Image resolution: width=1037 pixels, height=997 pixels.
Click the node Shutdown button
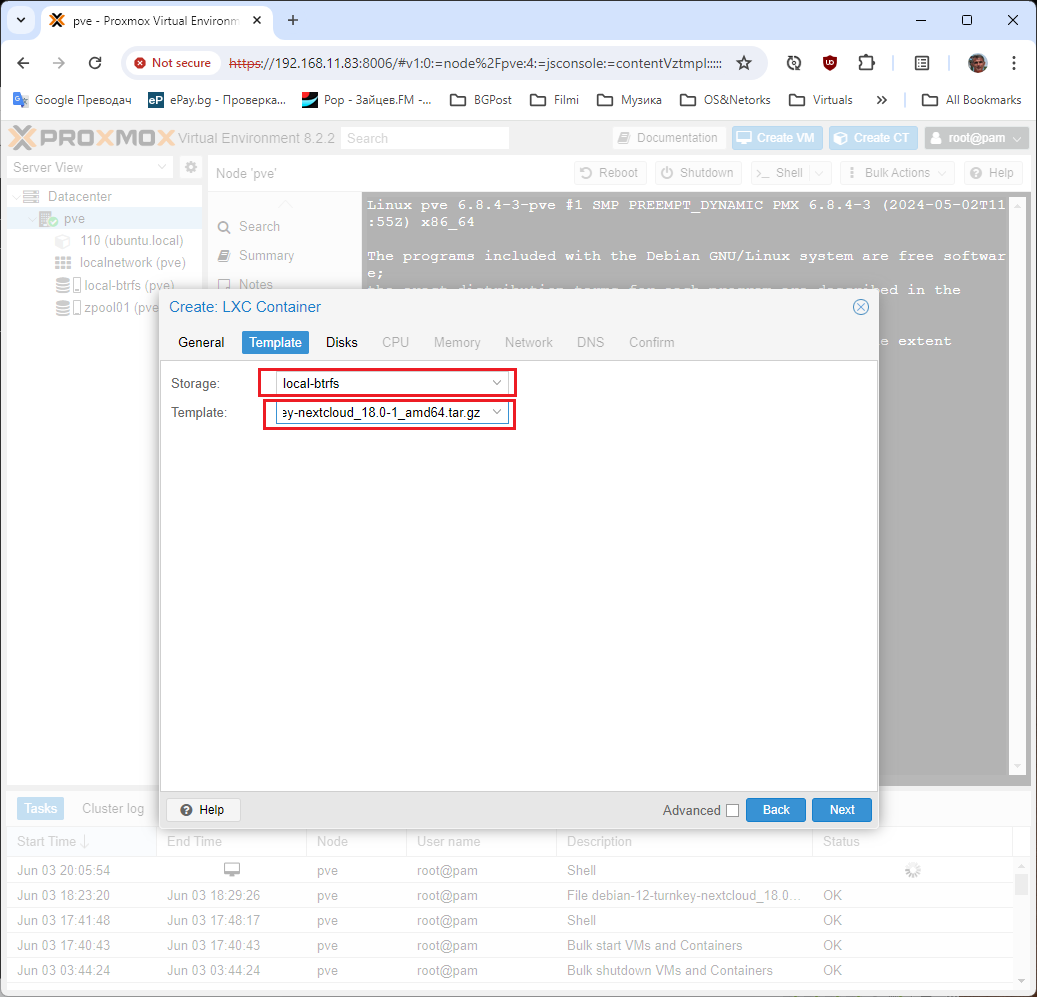(x=698, y=173)
